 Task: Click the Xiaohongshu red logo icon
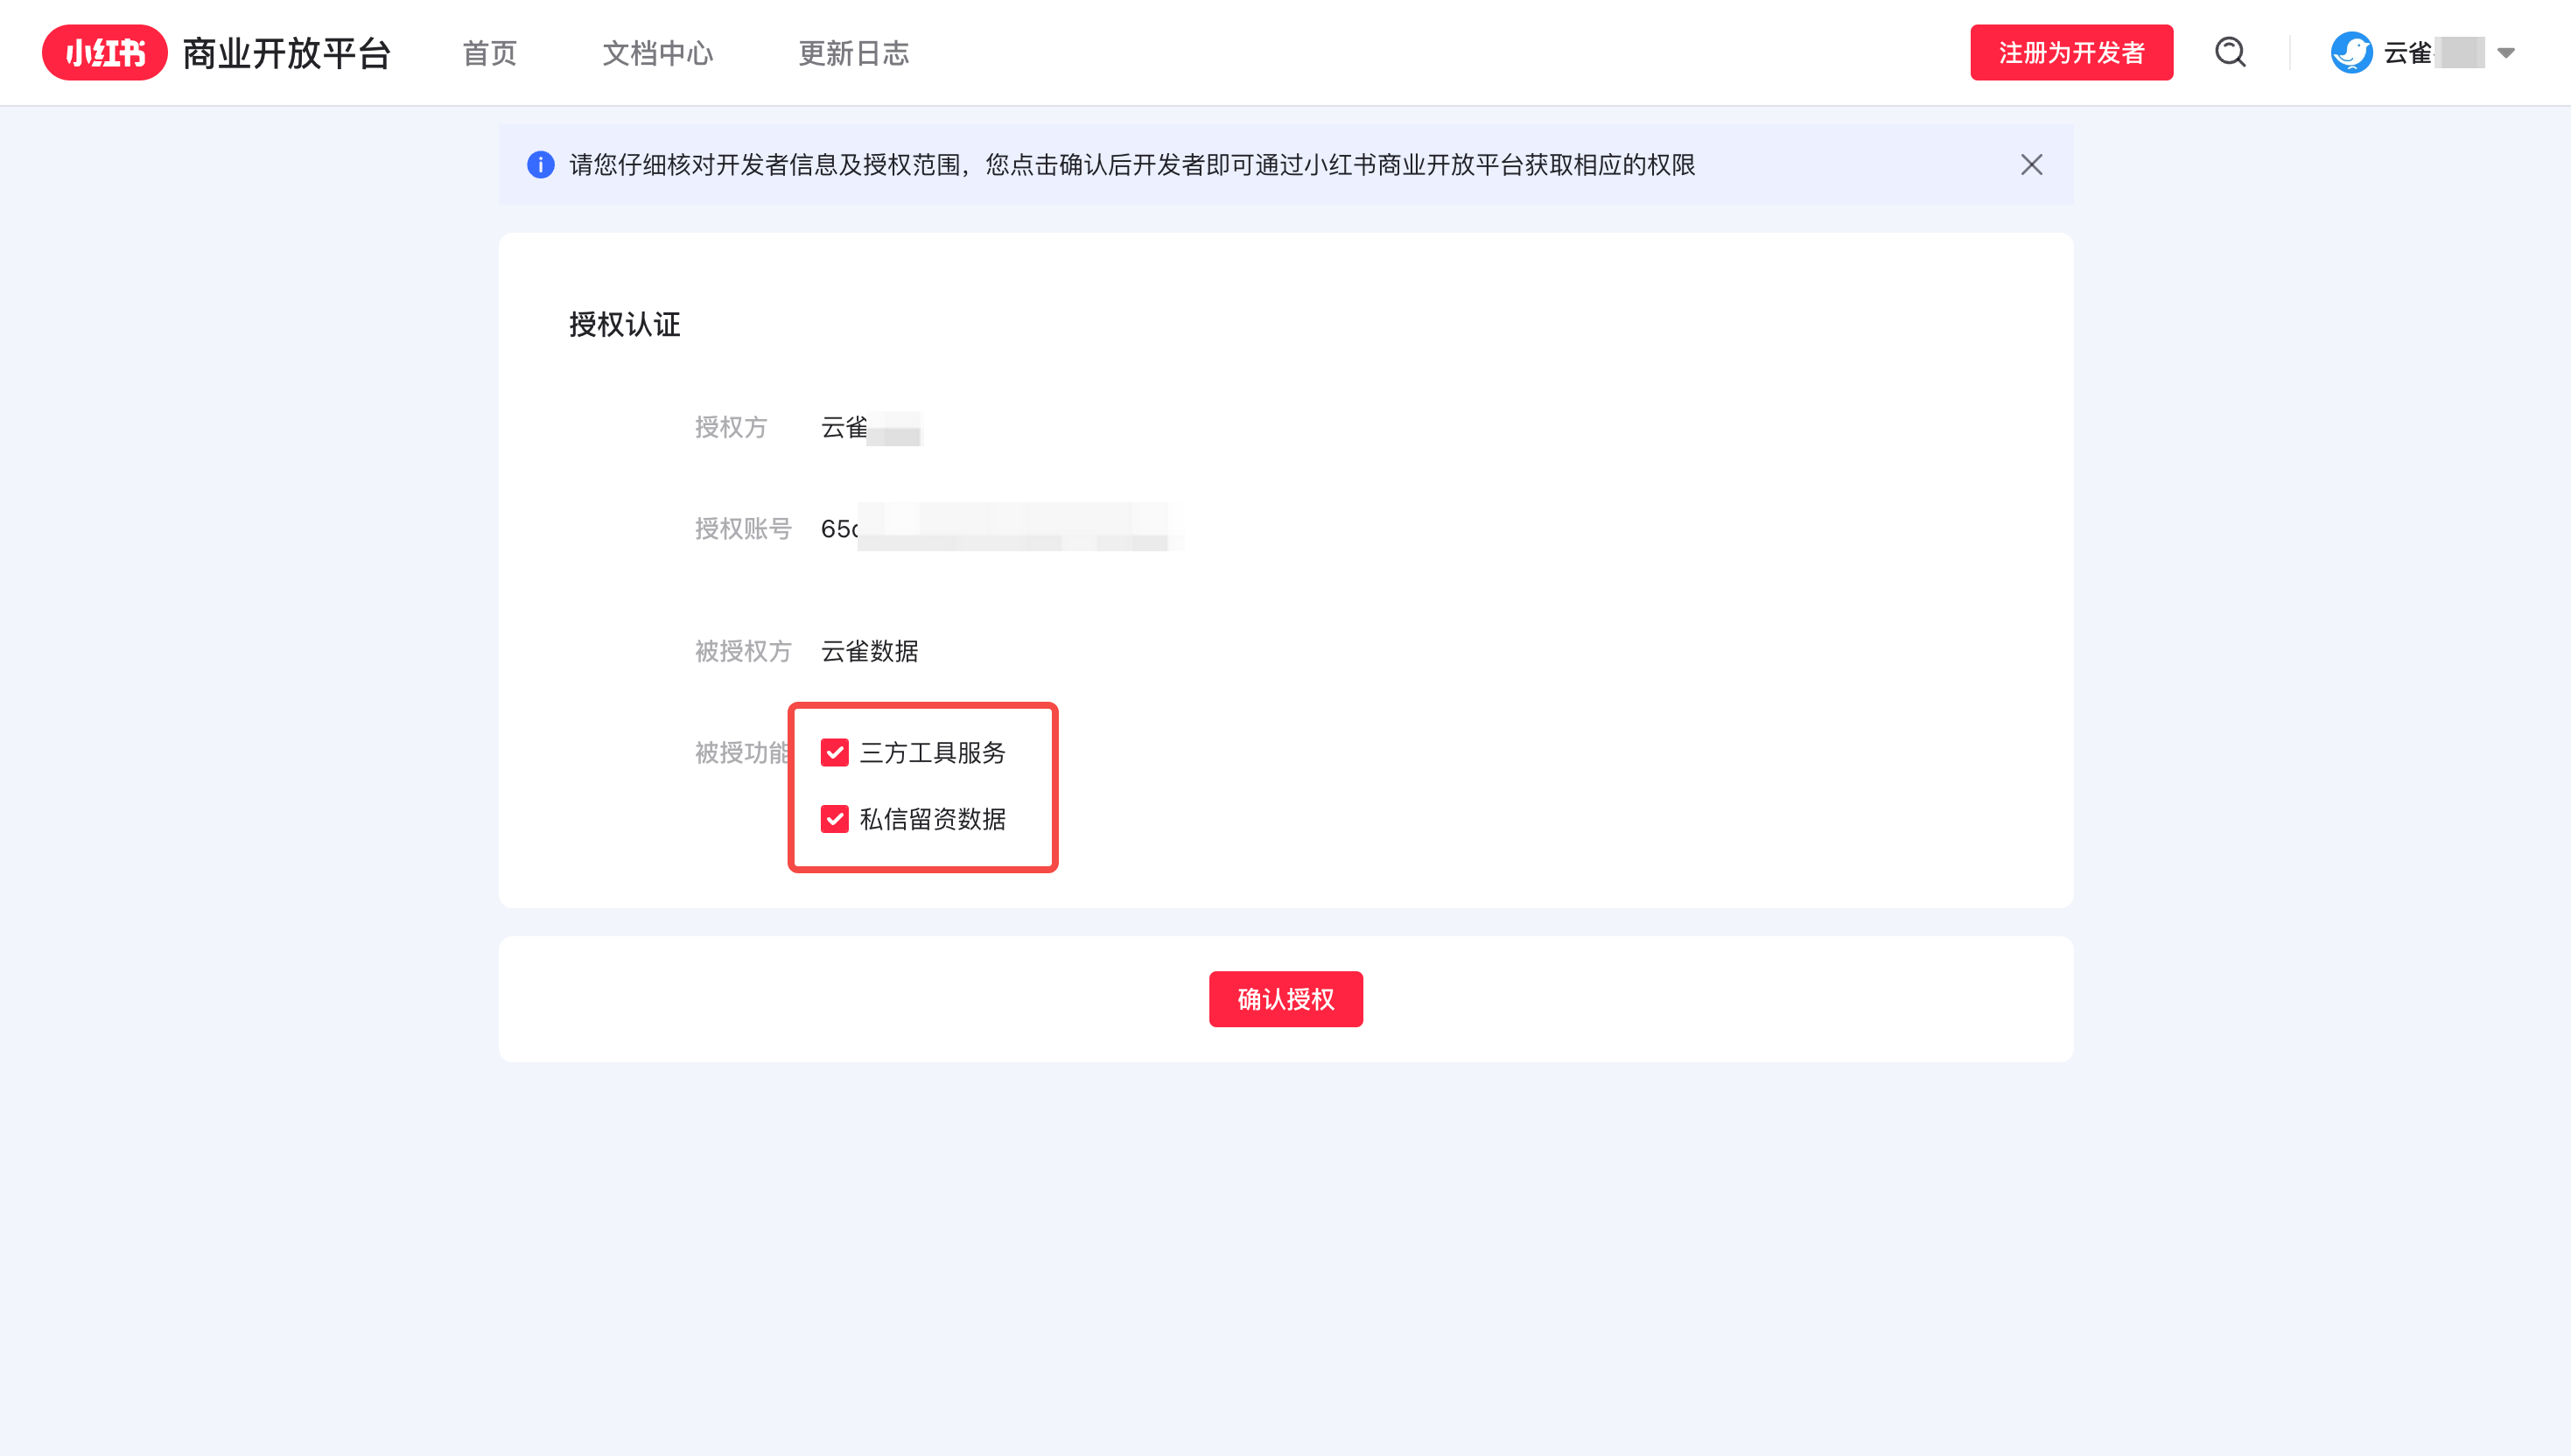104,52
